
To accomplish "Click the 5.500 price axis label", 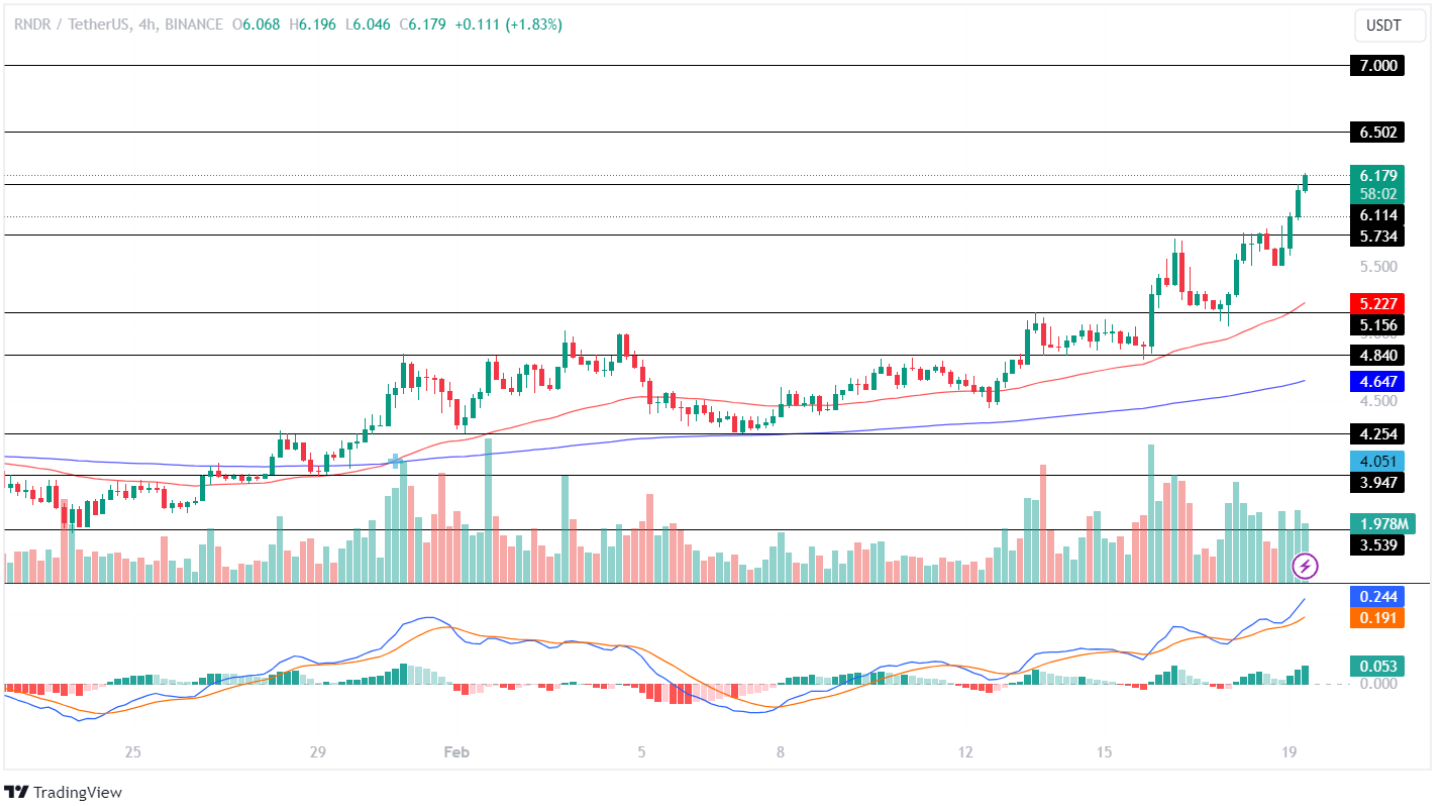I will click(x=1377, y=267).
